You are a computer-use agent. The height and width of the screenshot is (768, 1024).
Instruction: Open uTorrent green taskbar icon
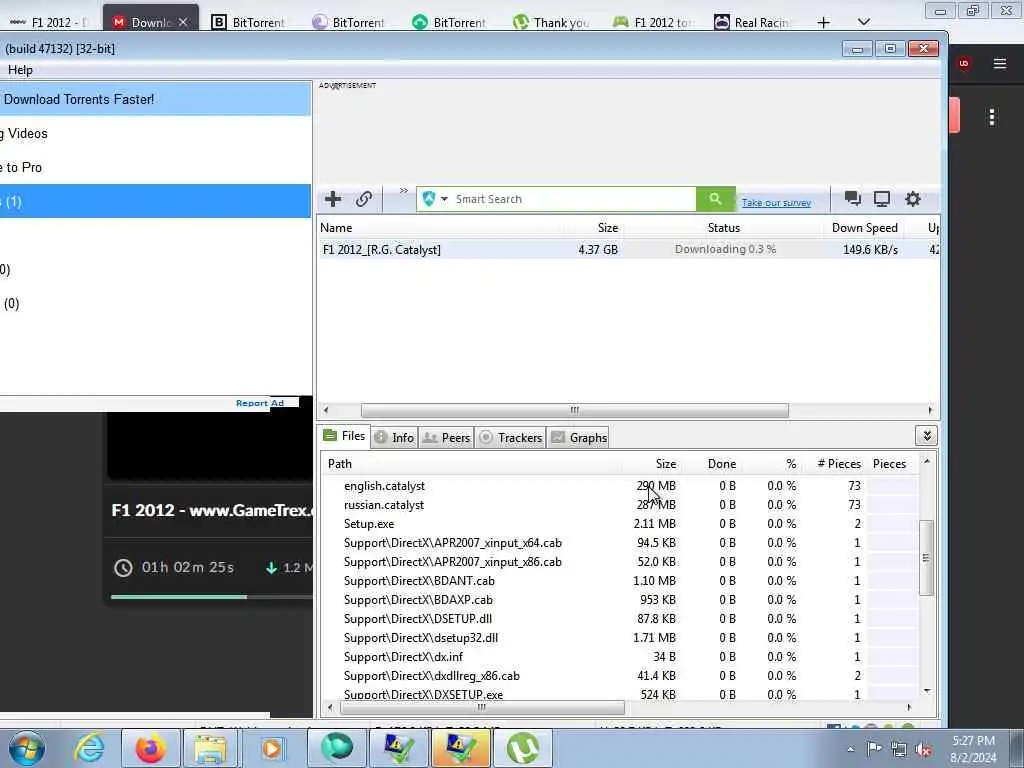522,748
